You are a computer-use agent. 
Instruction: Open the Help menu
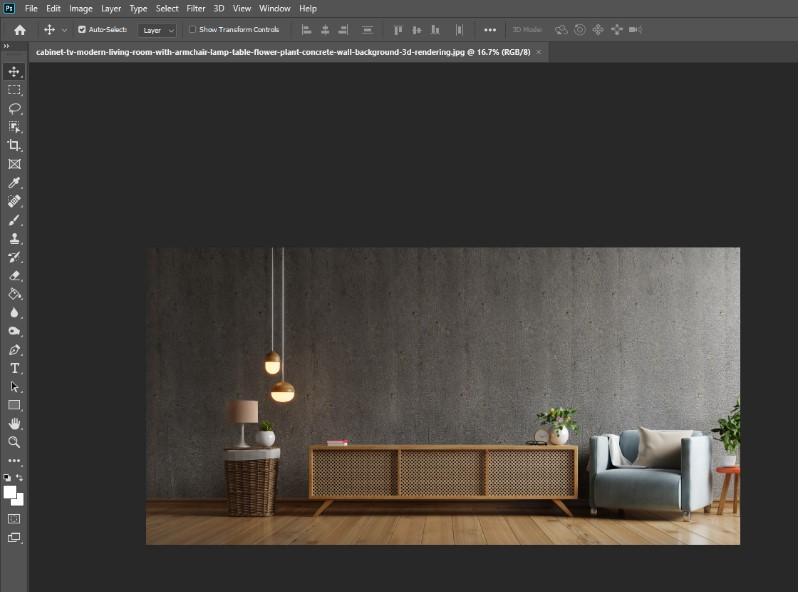pos(308,9)
